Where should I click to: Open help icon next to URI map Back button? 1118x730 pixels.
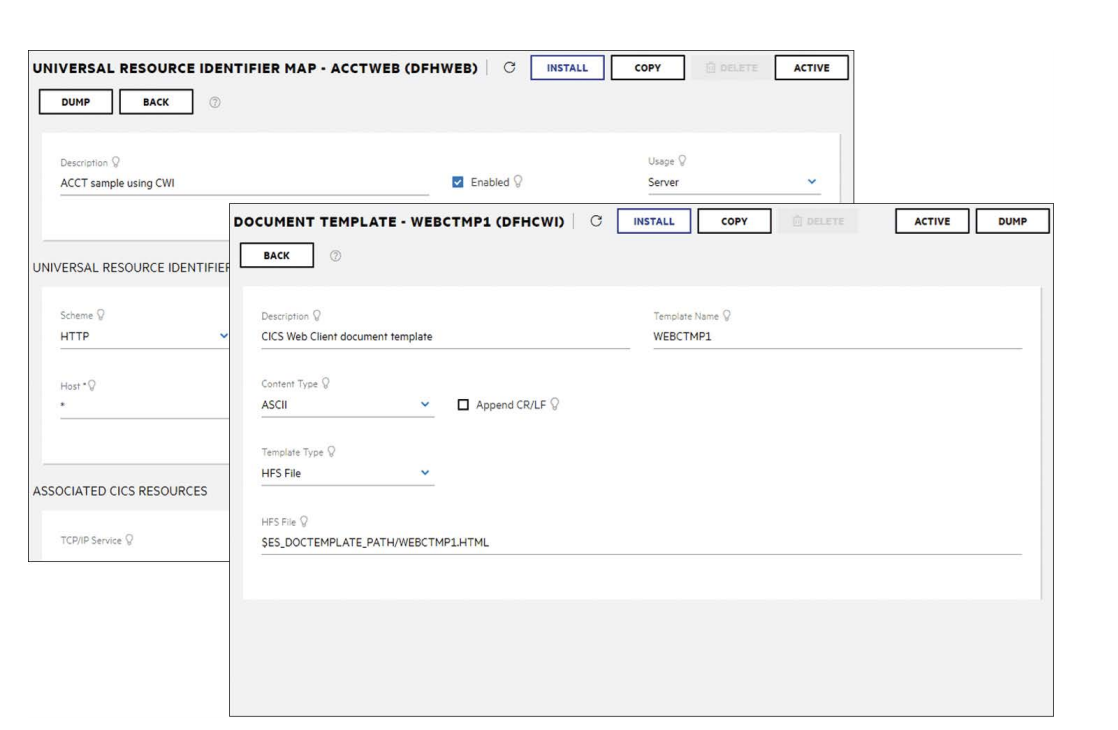215,102
